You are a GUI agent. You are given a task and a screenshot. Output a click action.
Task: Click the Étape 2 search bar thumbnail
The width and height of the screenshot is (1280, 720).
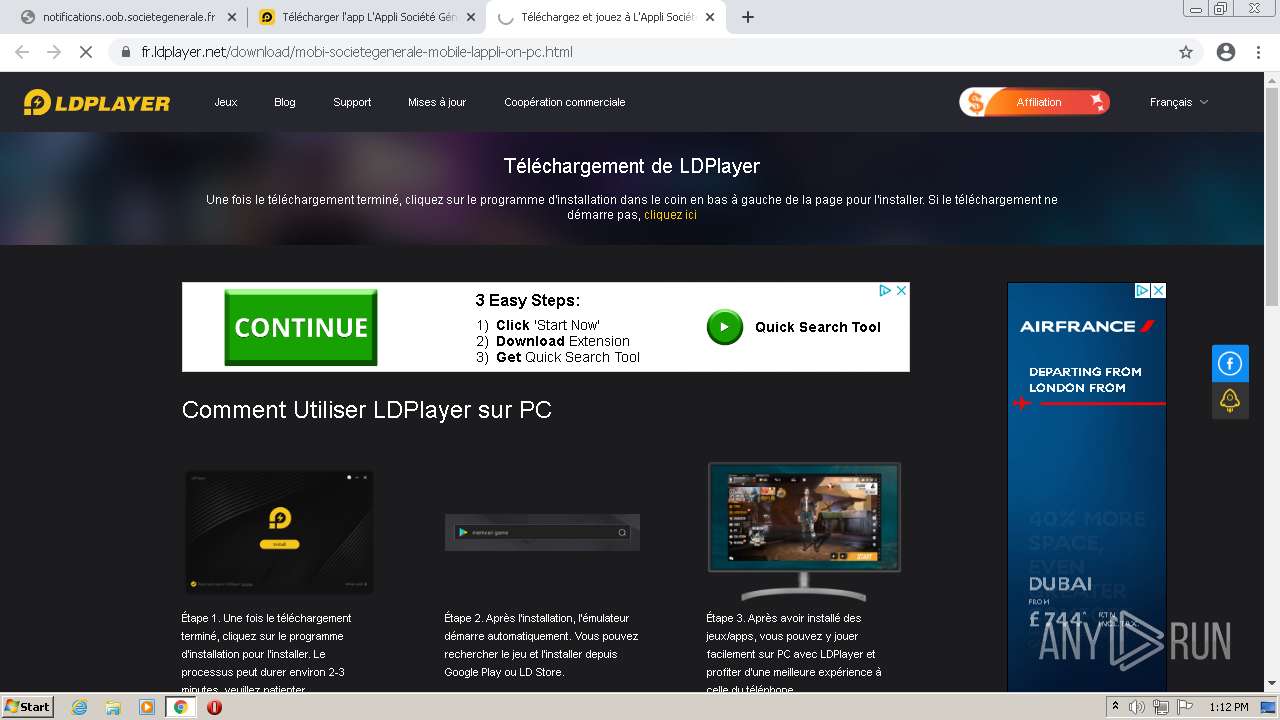542,532
